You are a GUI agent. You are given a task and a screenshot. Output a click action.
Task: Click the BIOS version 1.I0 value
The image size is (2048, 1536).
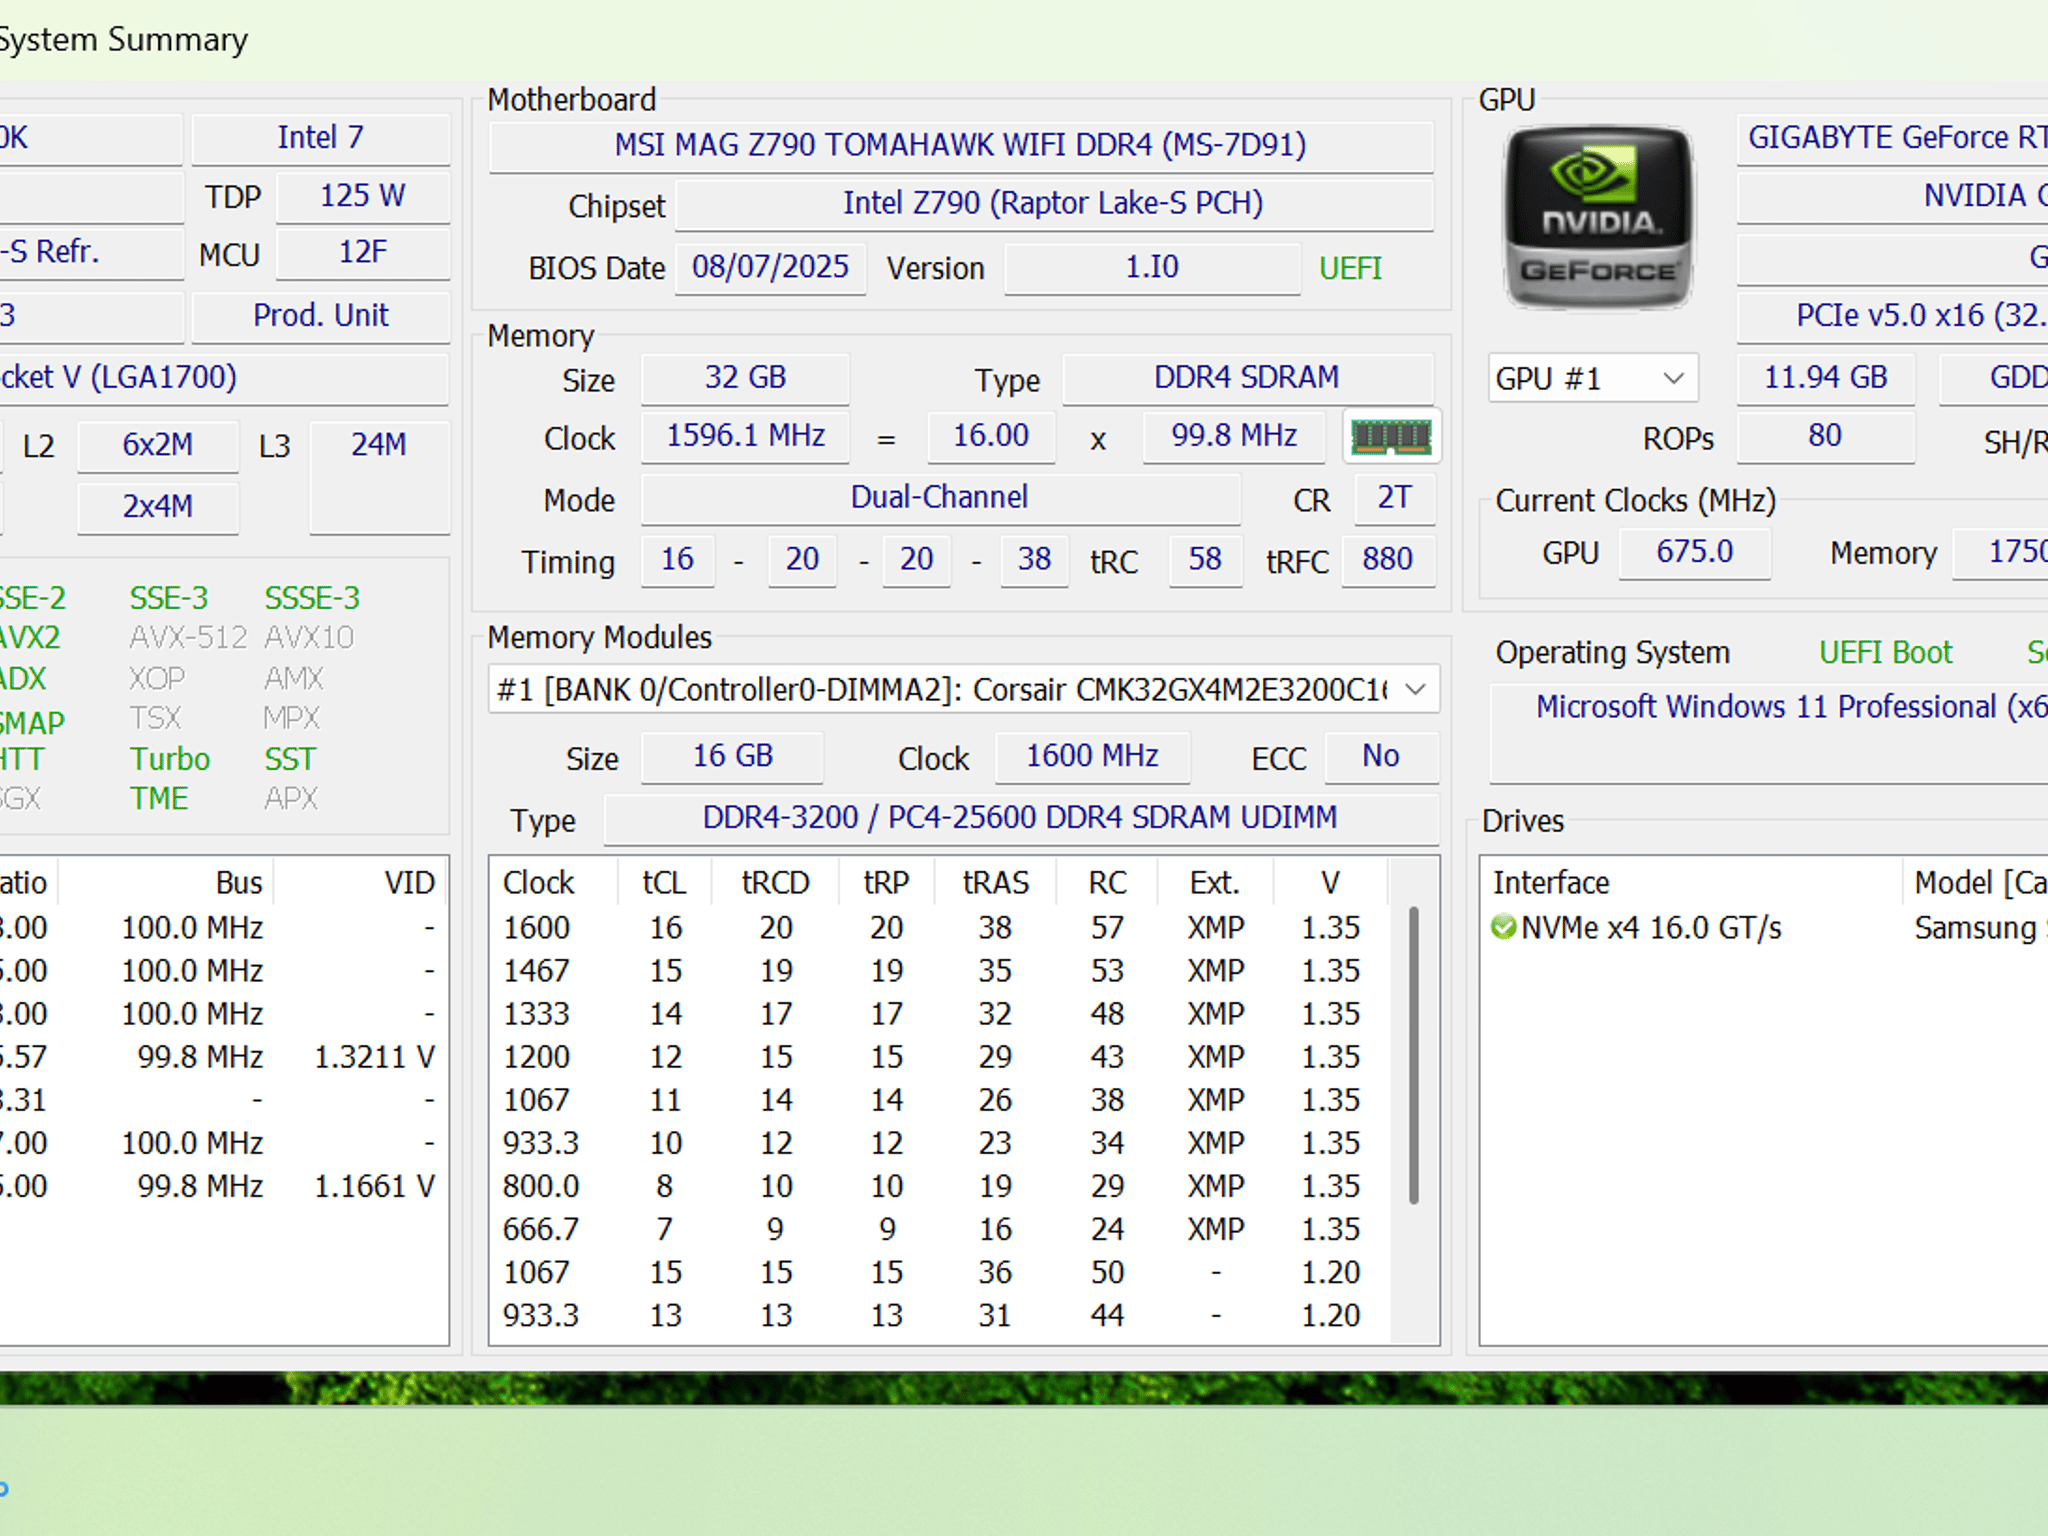point(1152,268)
